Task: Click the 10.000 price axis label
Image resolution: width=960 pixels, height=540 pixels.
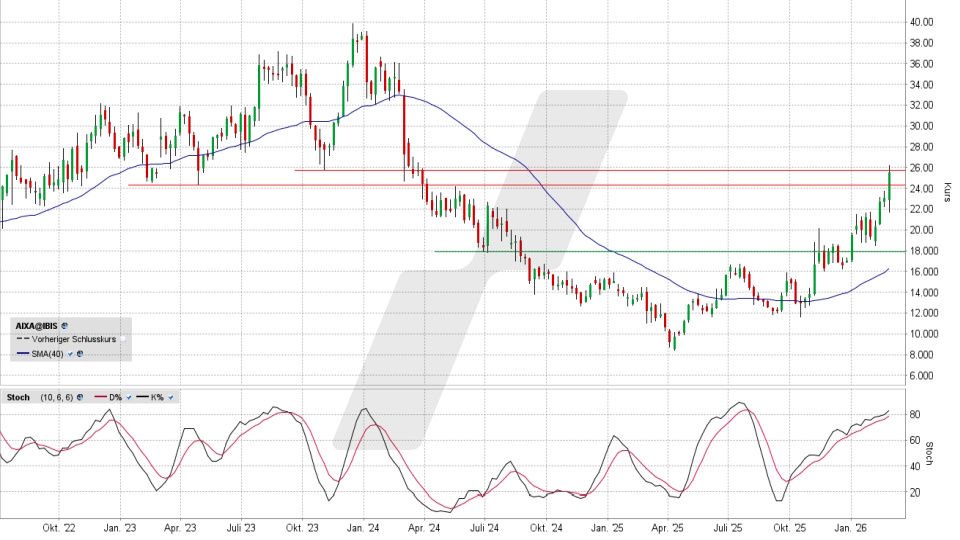Action: tap(924, 334)
